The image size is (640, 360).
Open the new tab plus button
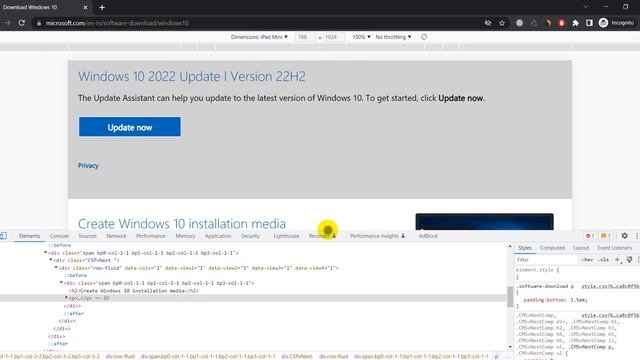pyautogui.click(x=102, y=7)
